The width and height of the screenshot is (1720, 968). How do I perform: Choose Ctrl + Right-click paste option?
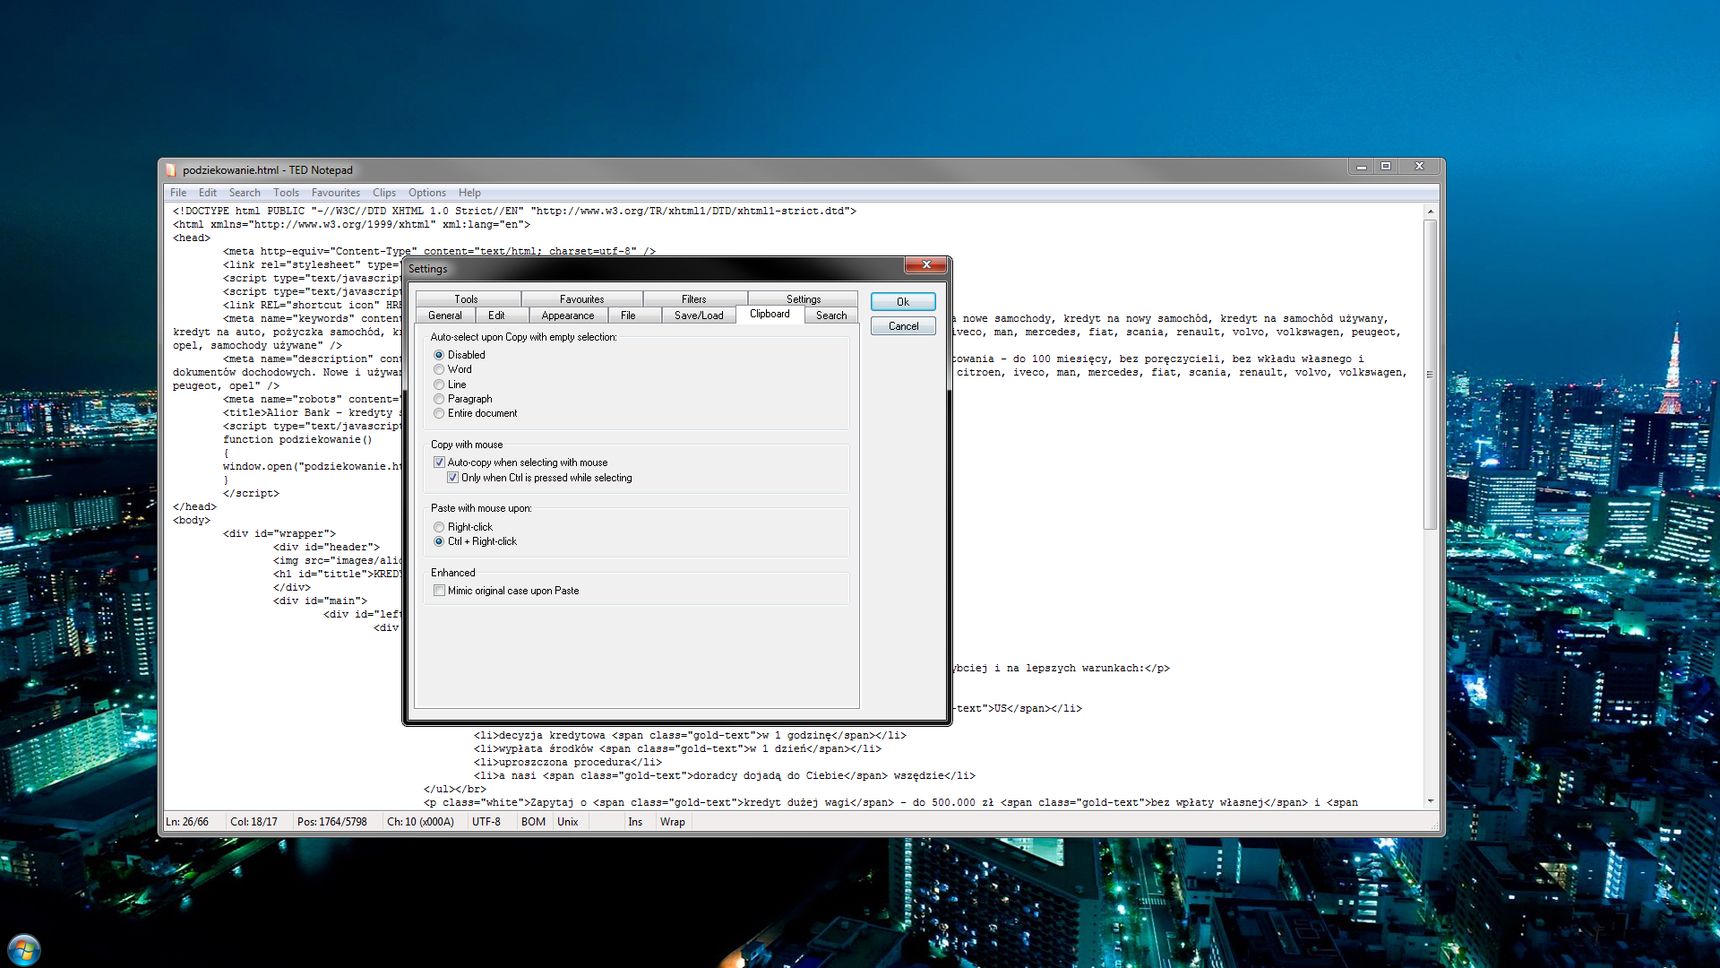pos(475,542)
